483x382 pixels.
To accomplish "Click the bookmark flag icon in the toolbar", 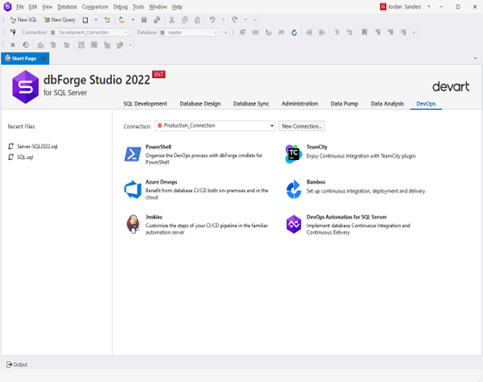I will (364, 32).
